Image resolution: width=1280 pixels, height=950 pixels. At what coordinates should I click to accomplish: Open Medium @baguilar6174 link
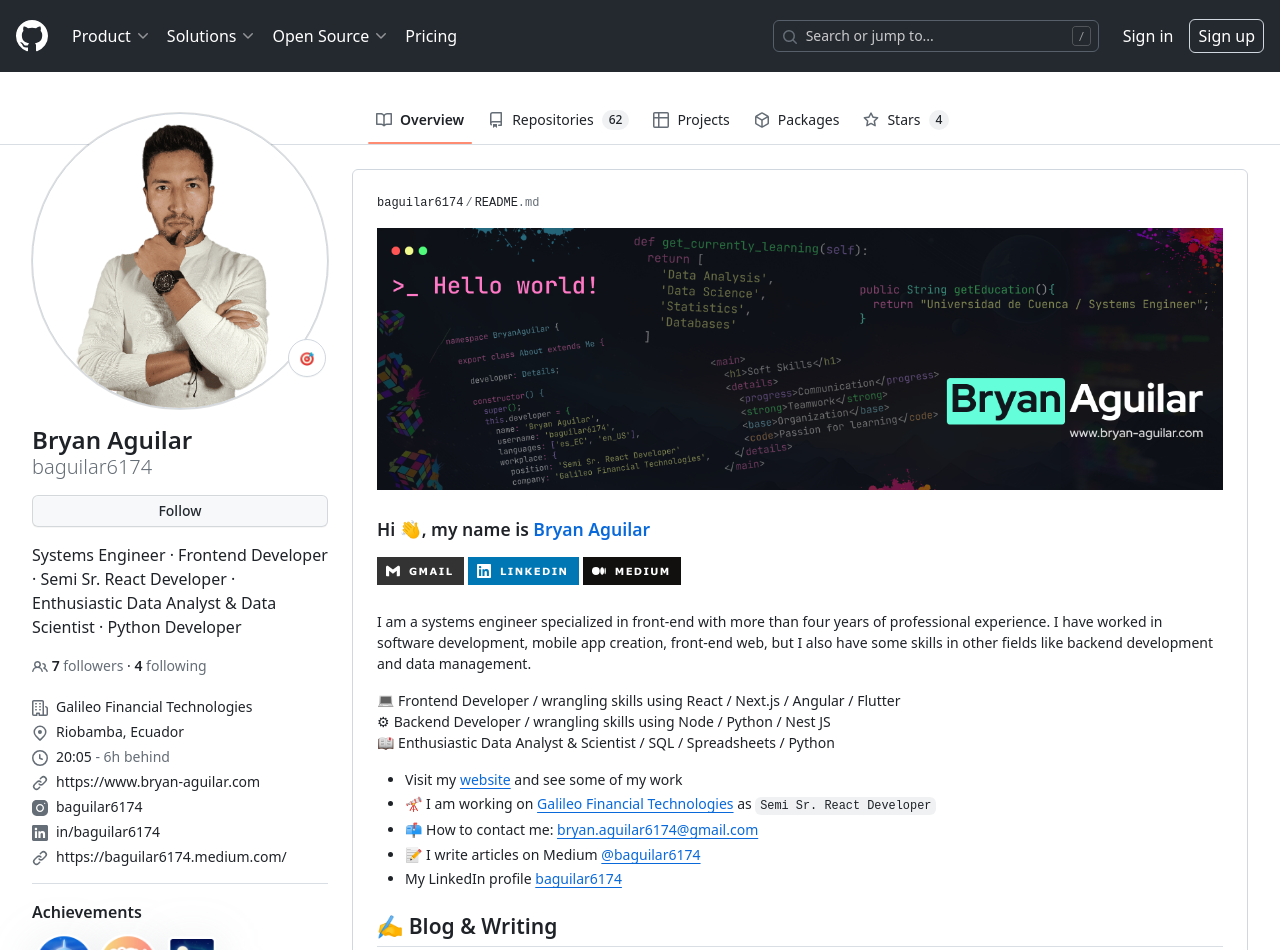click(650, 855)
